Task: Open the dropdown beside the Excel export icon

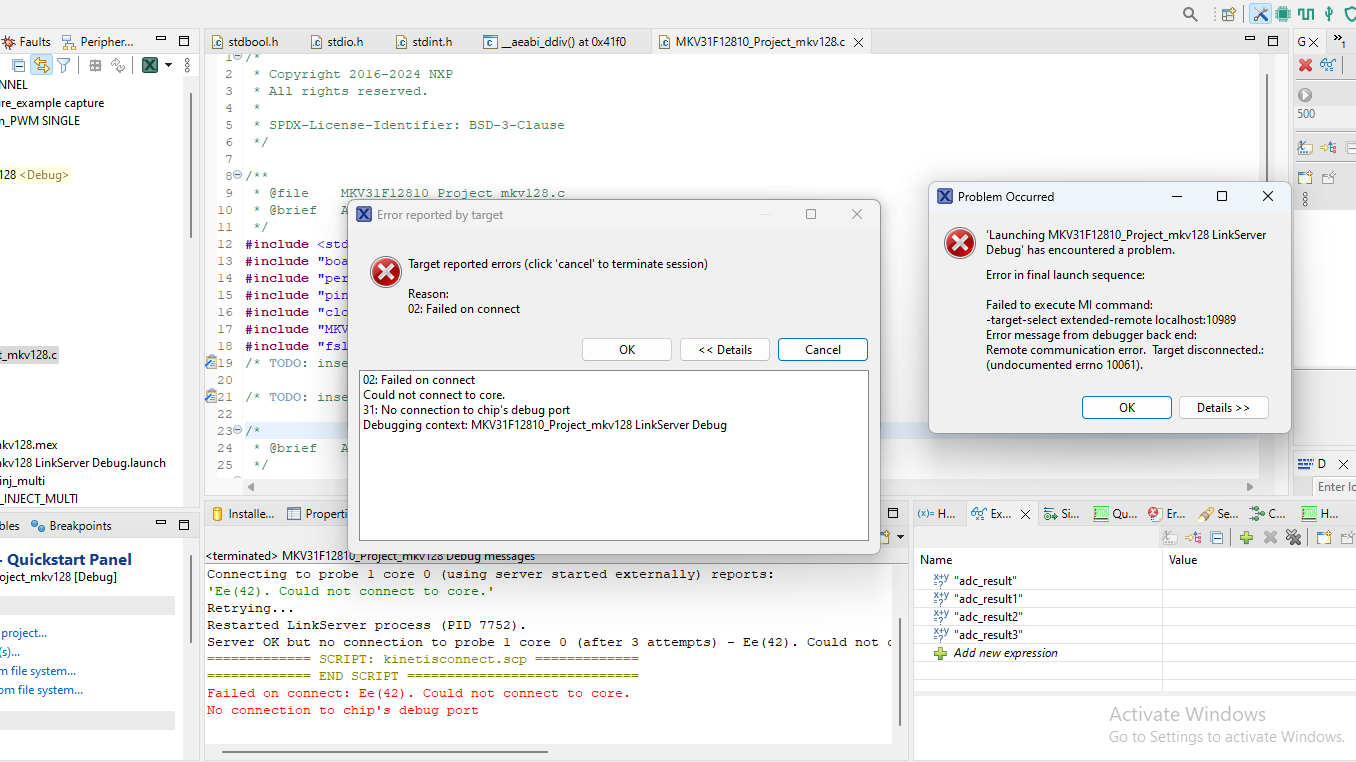Action: (166, 64)
